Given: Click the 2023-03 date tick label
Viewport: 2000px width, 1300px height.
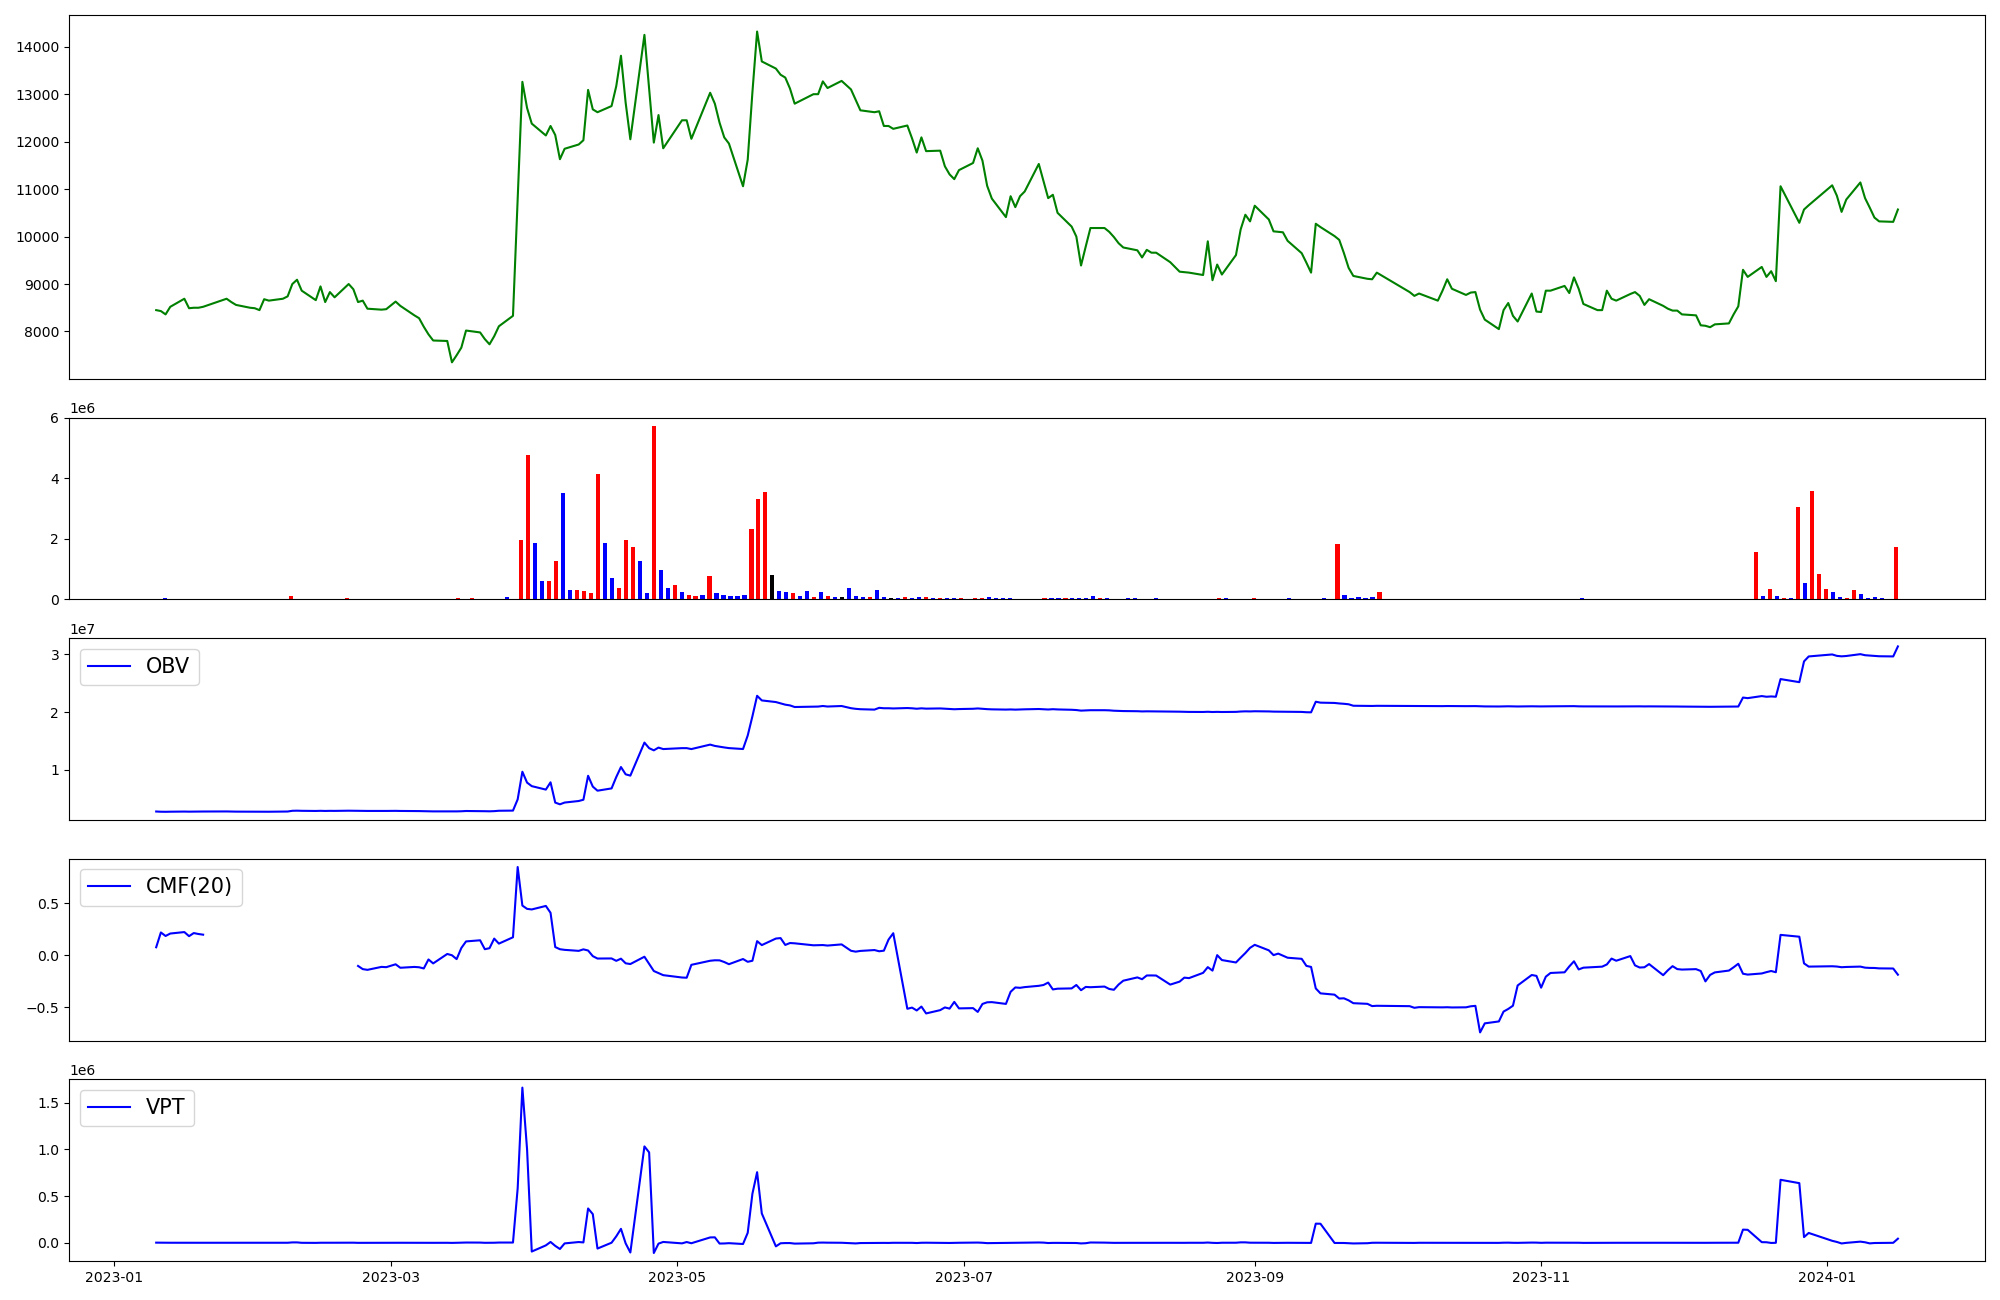Looking at the screenshot, I should (x=391, y=1277).
